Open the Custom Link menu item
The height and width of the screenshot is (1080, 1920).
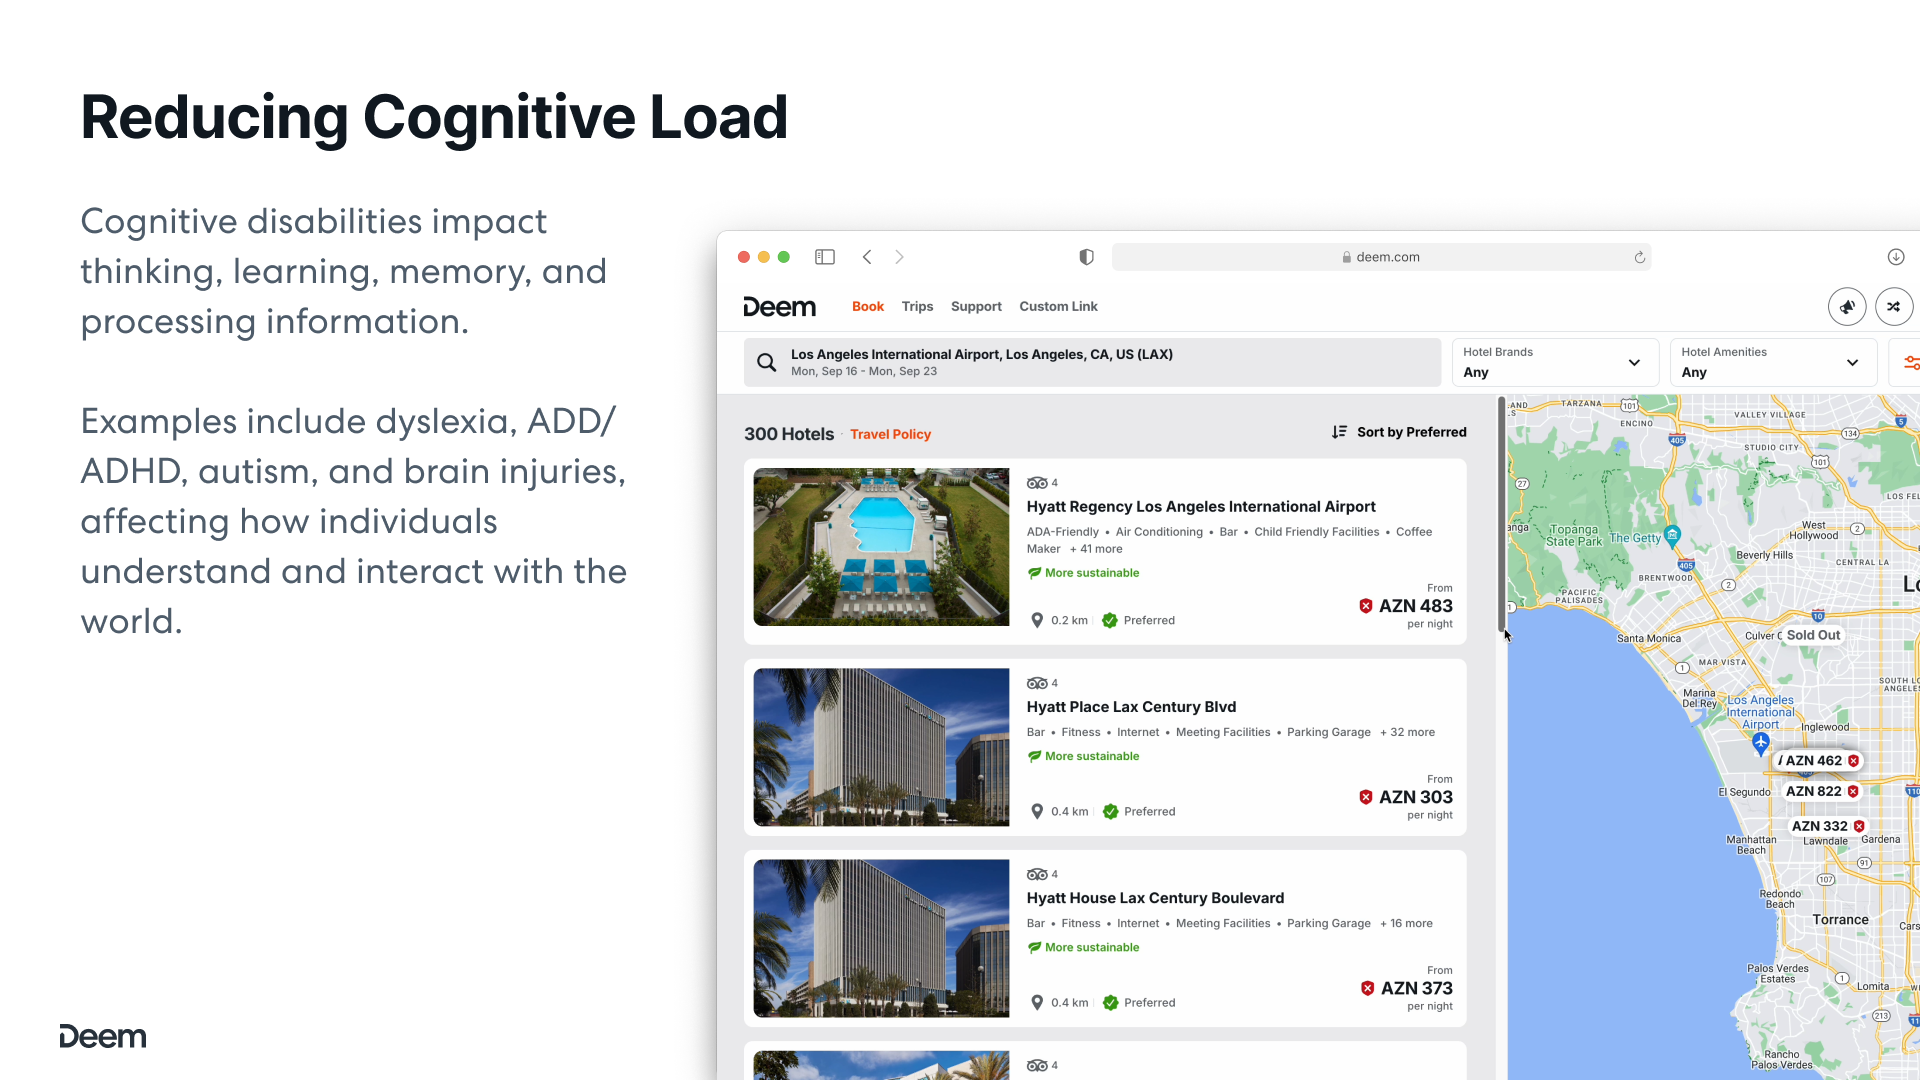1058,307
